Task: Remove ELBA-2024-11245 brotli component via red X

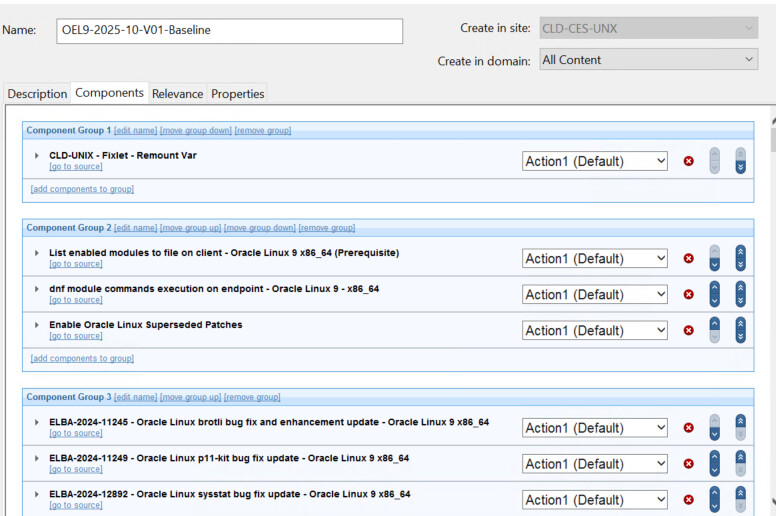Action: 688,428
